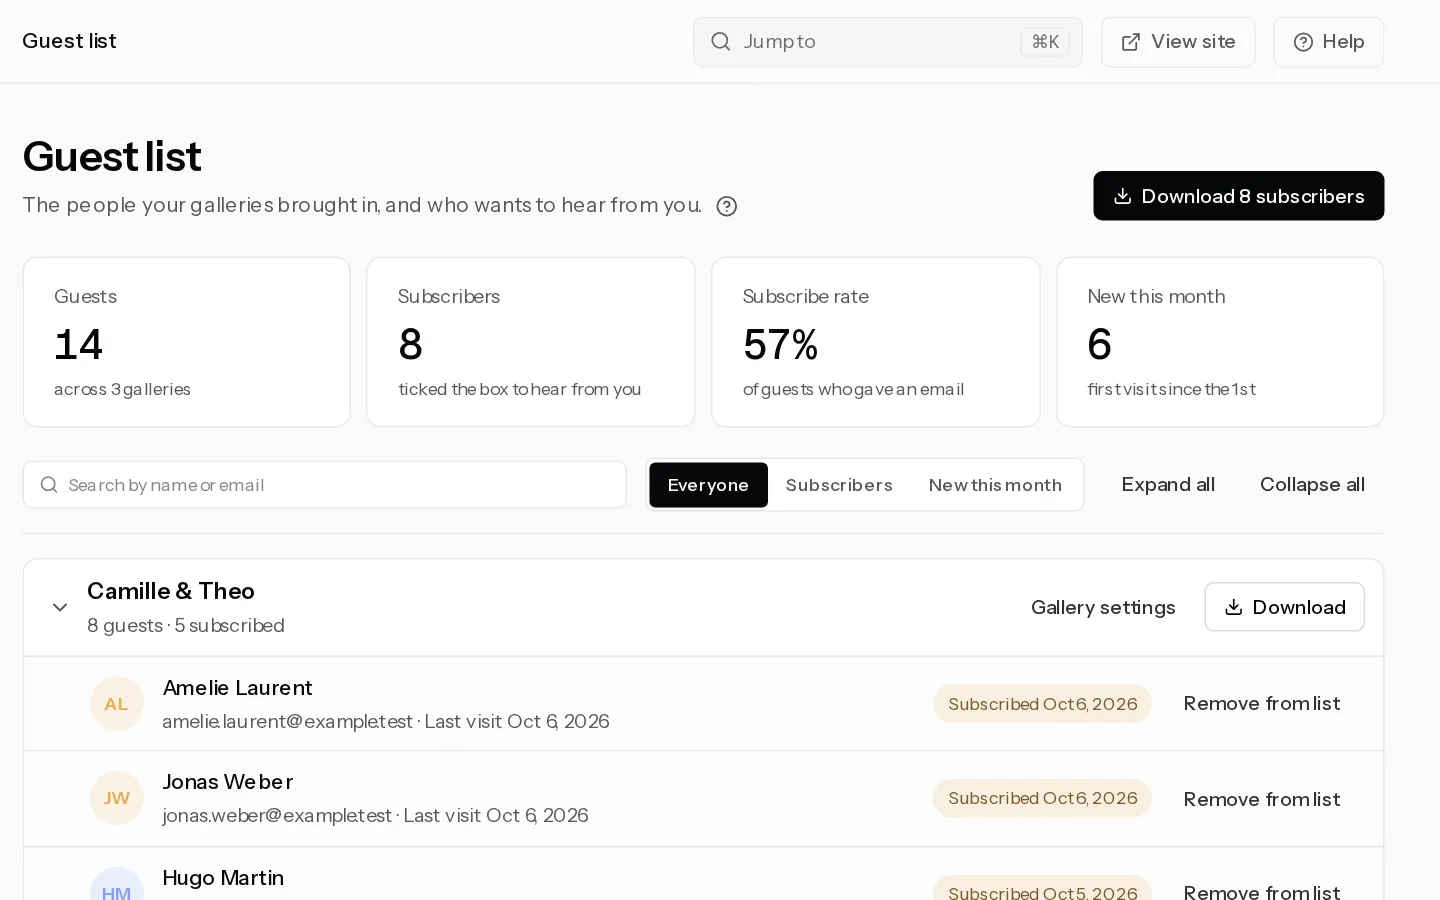Open View site link

(x=1178, y=42)
